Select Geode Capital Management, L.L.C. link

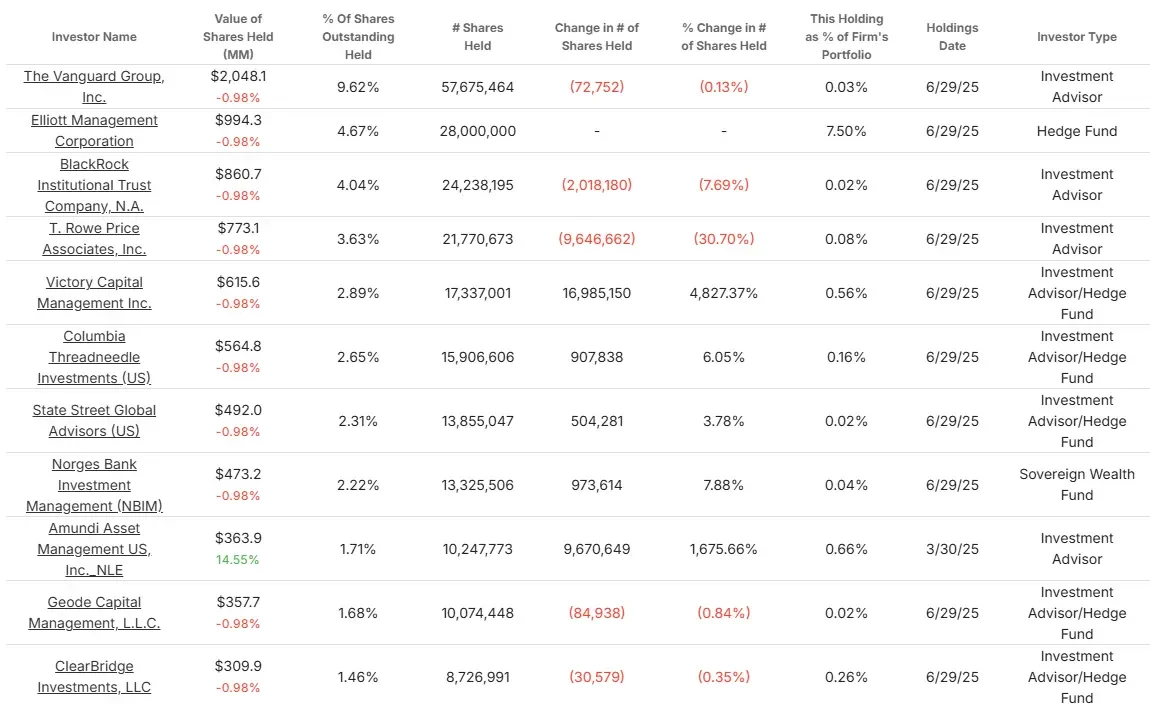pos(94,613)
